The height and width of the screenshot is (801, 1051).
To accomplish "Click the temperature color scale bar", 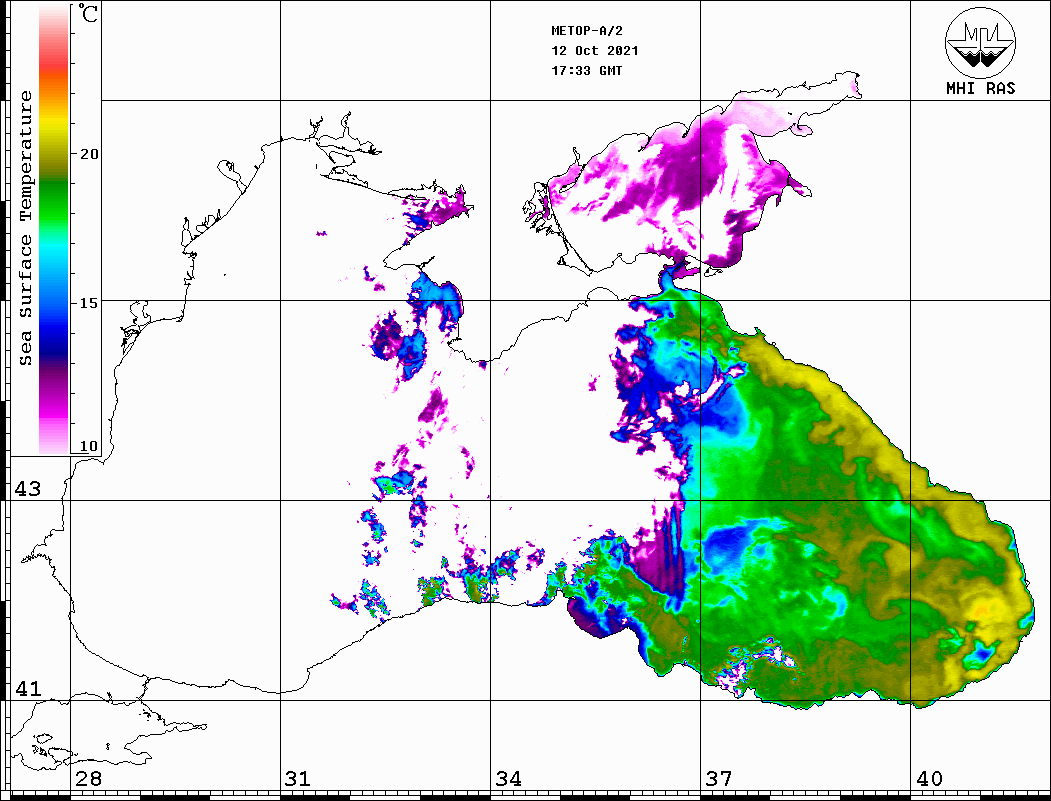I will point(54,229).
